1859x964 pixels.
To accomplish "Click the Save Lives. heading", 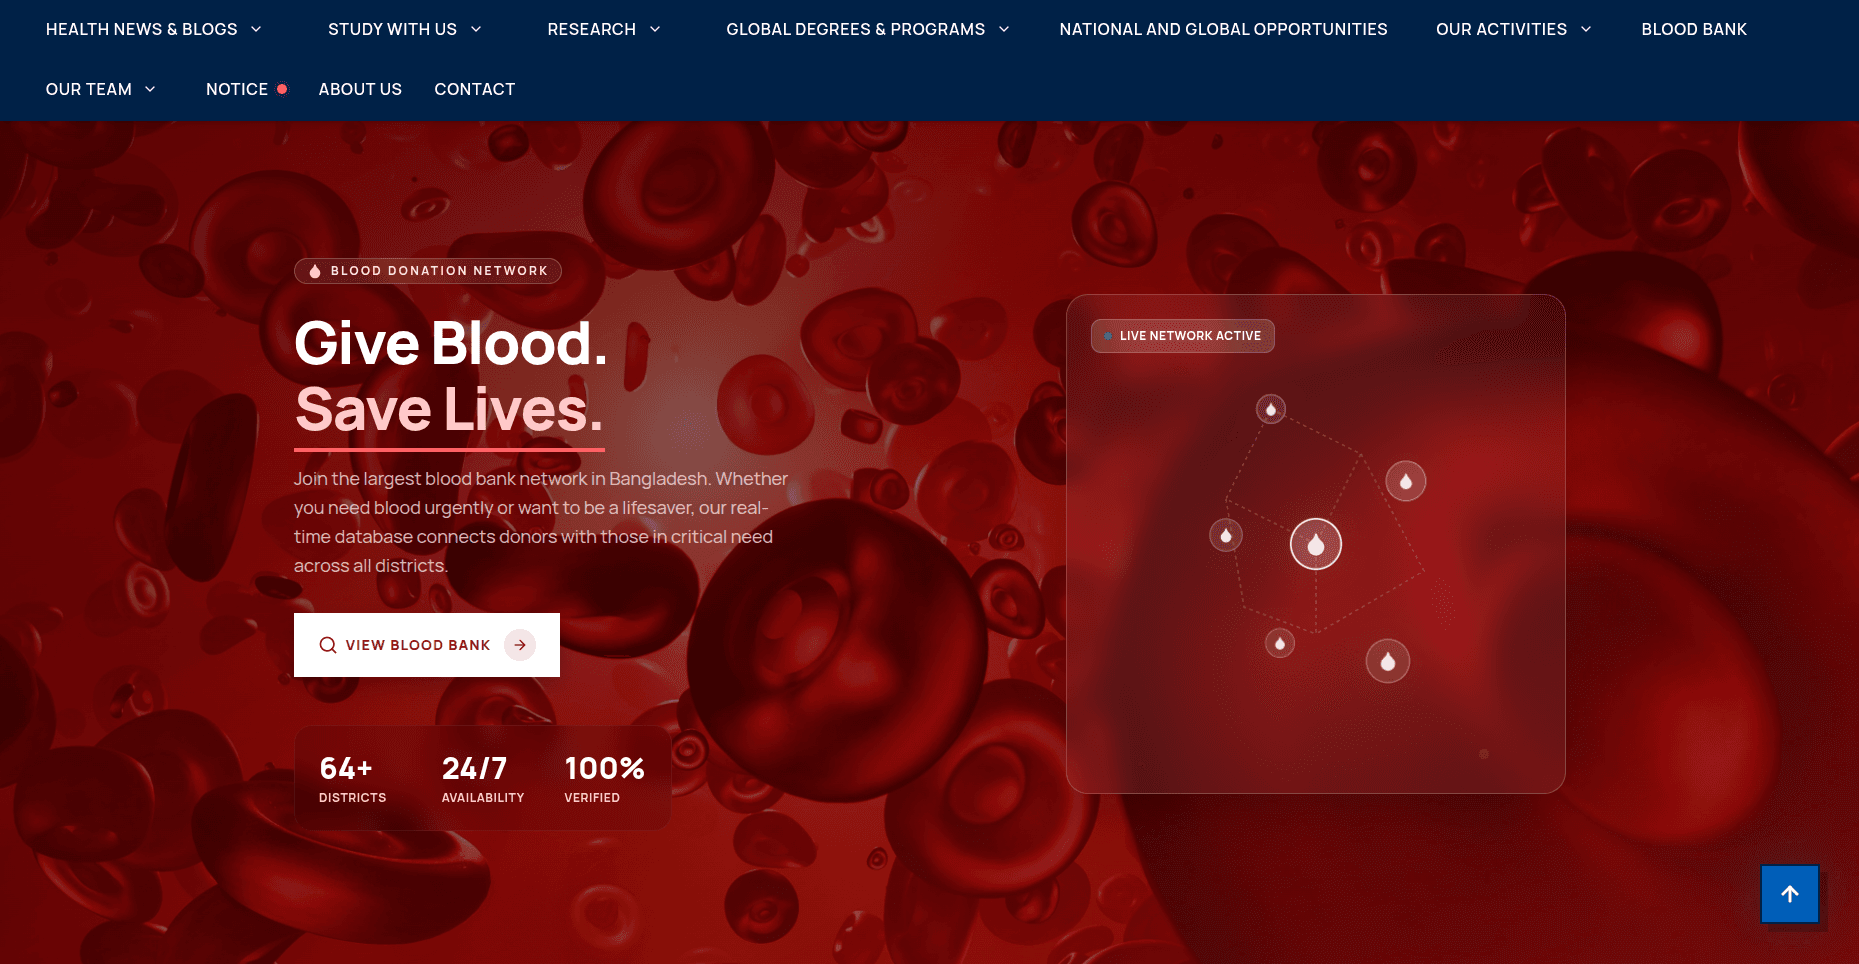I will 450,410.
